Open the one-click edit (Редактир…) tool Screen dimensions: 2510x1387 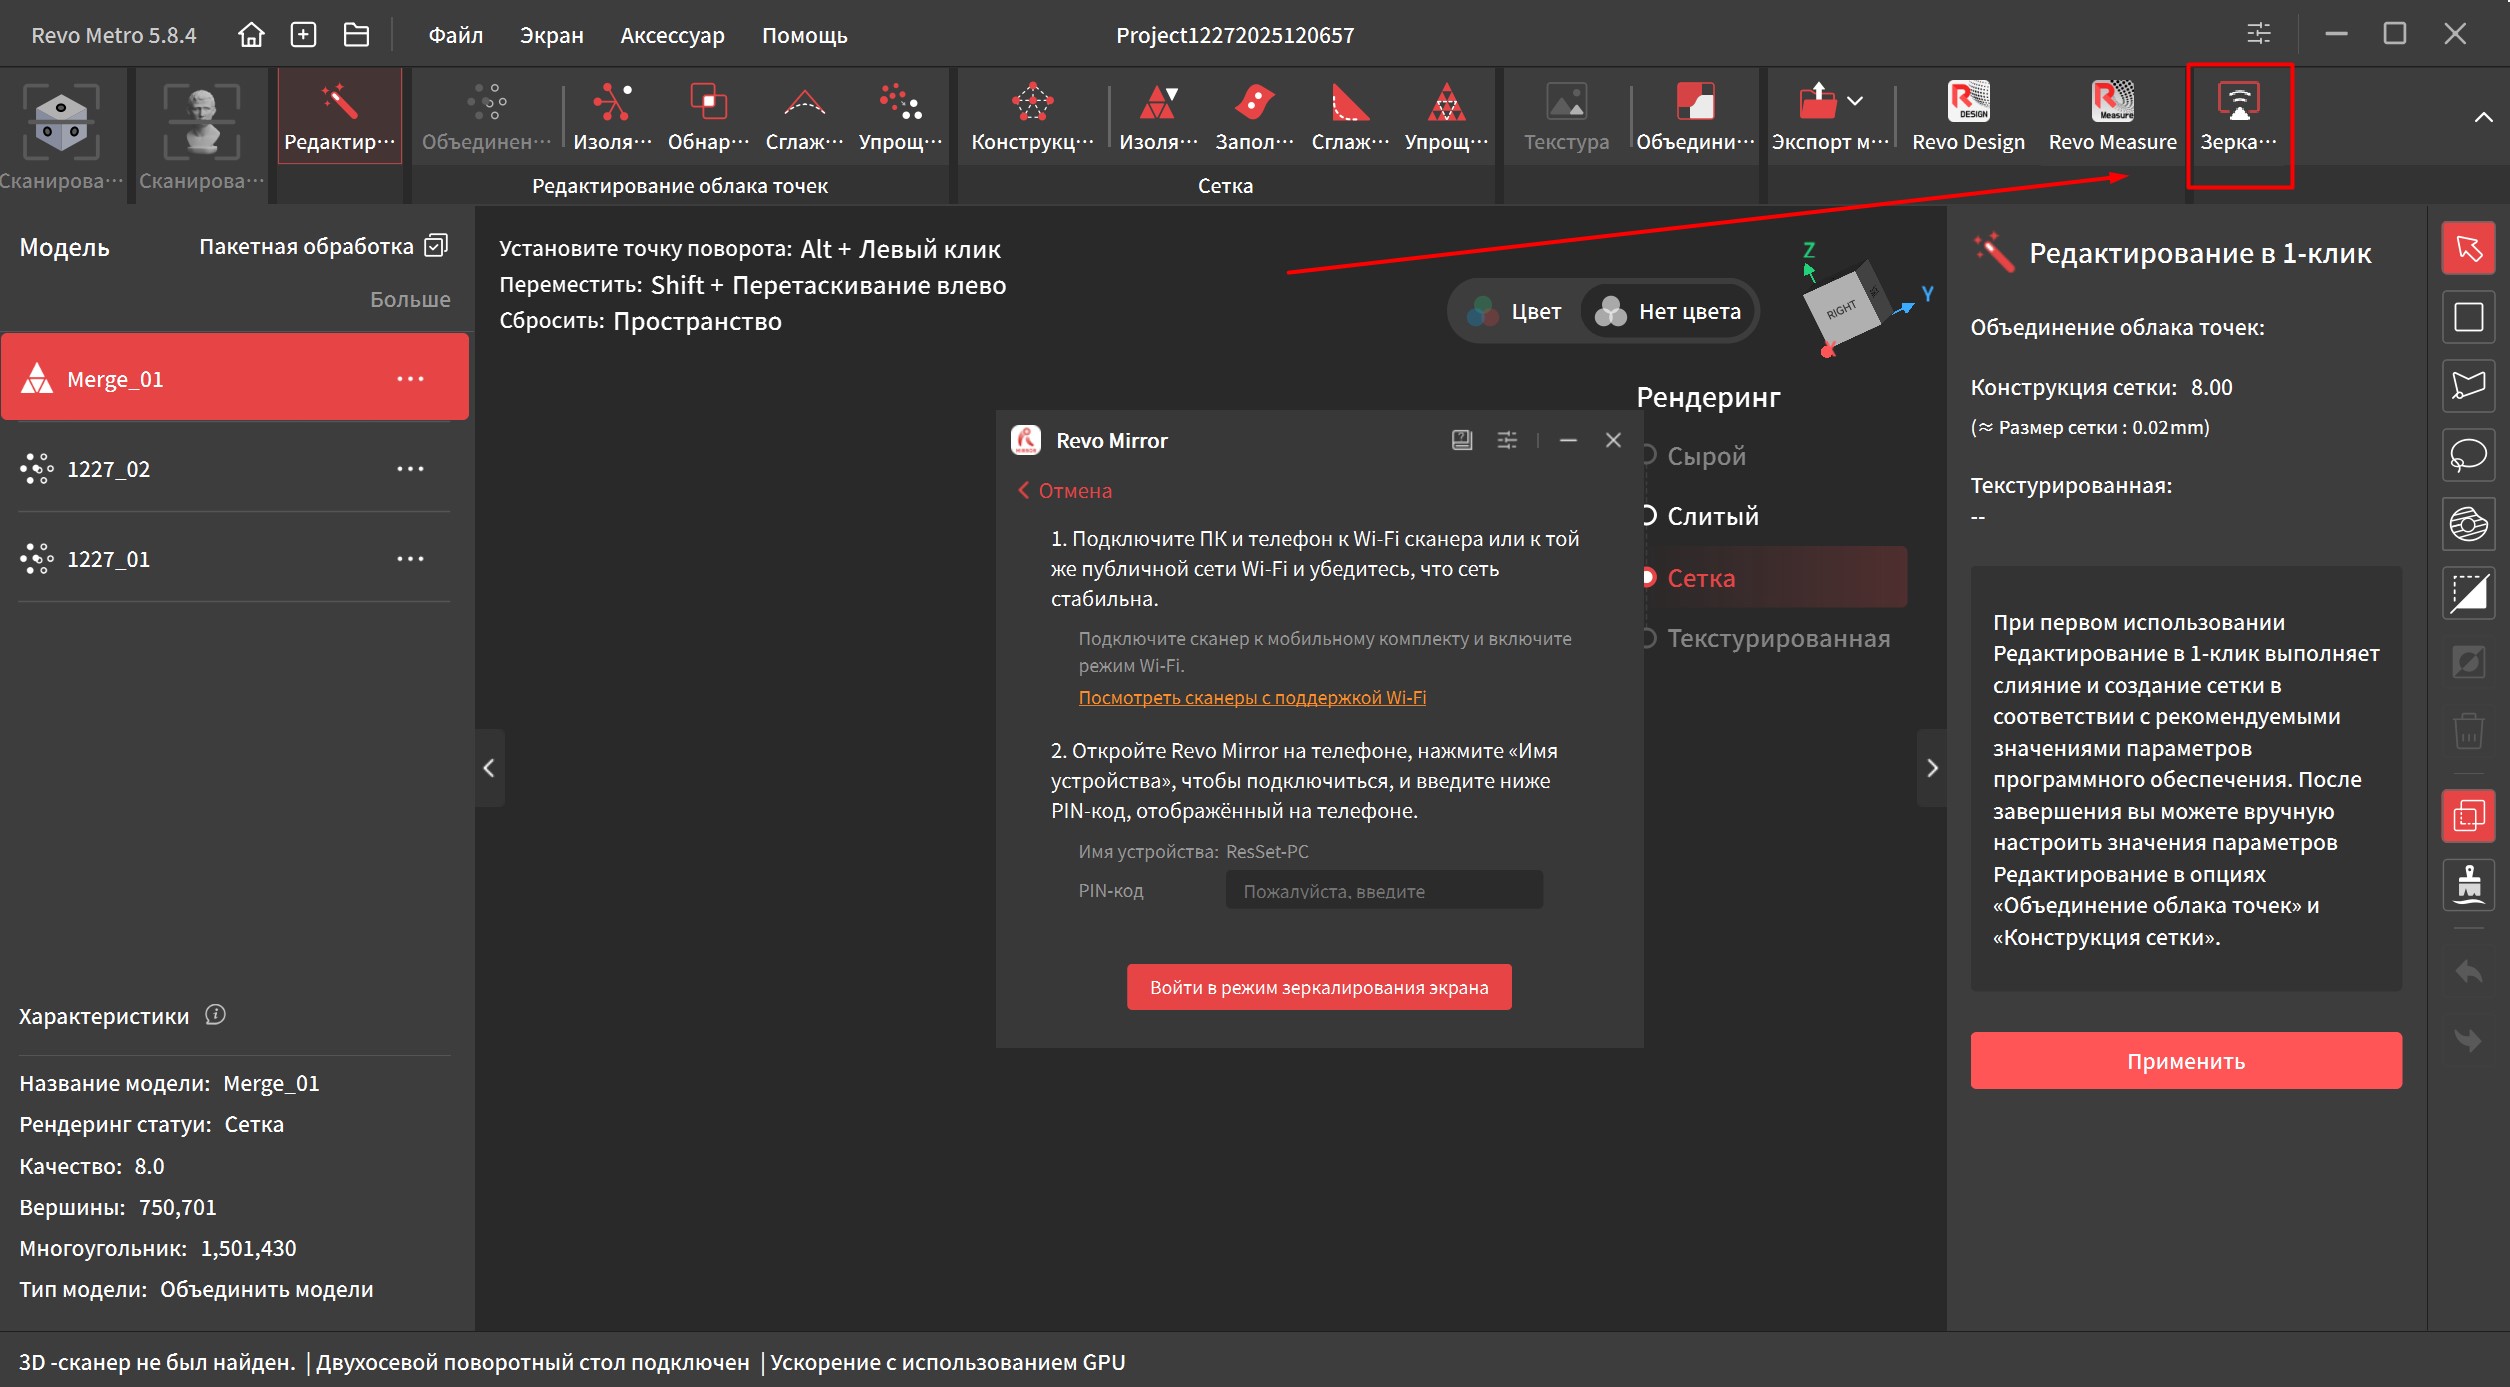click(339, 116)
